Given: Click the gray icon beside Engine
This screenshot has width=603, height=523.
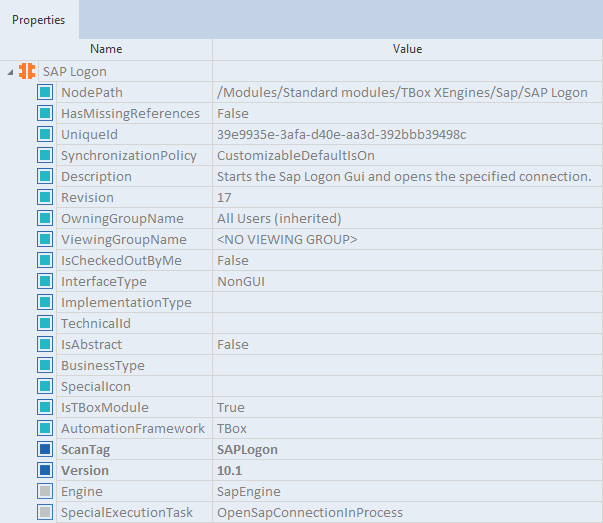Looking at the screenshot, I should 45,491.
